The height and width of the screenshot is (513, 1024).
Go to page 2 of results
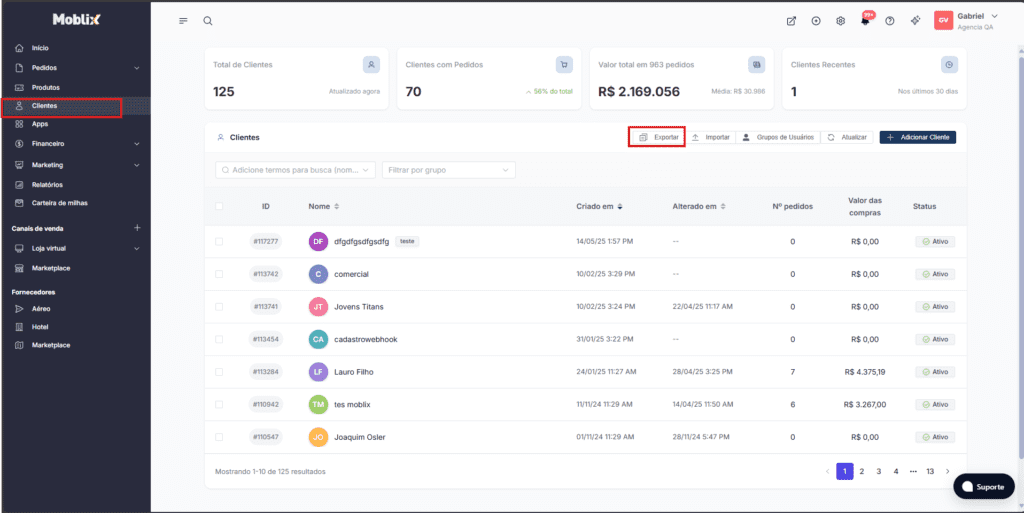click(x=861, y=471)
